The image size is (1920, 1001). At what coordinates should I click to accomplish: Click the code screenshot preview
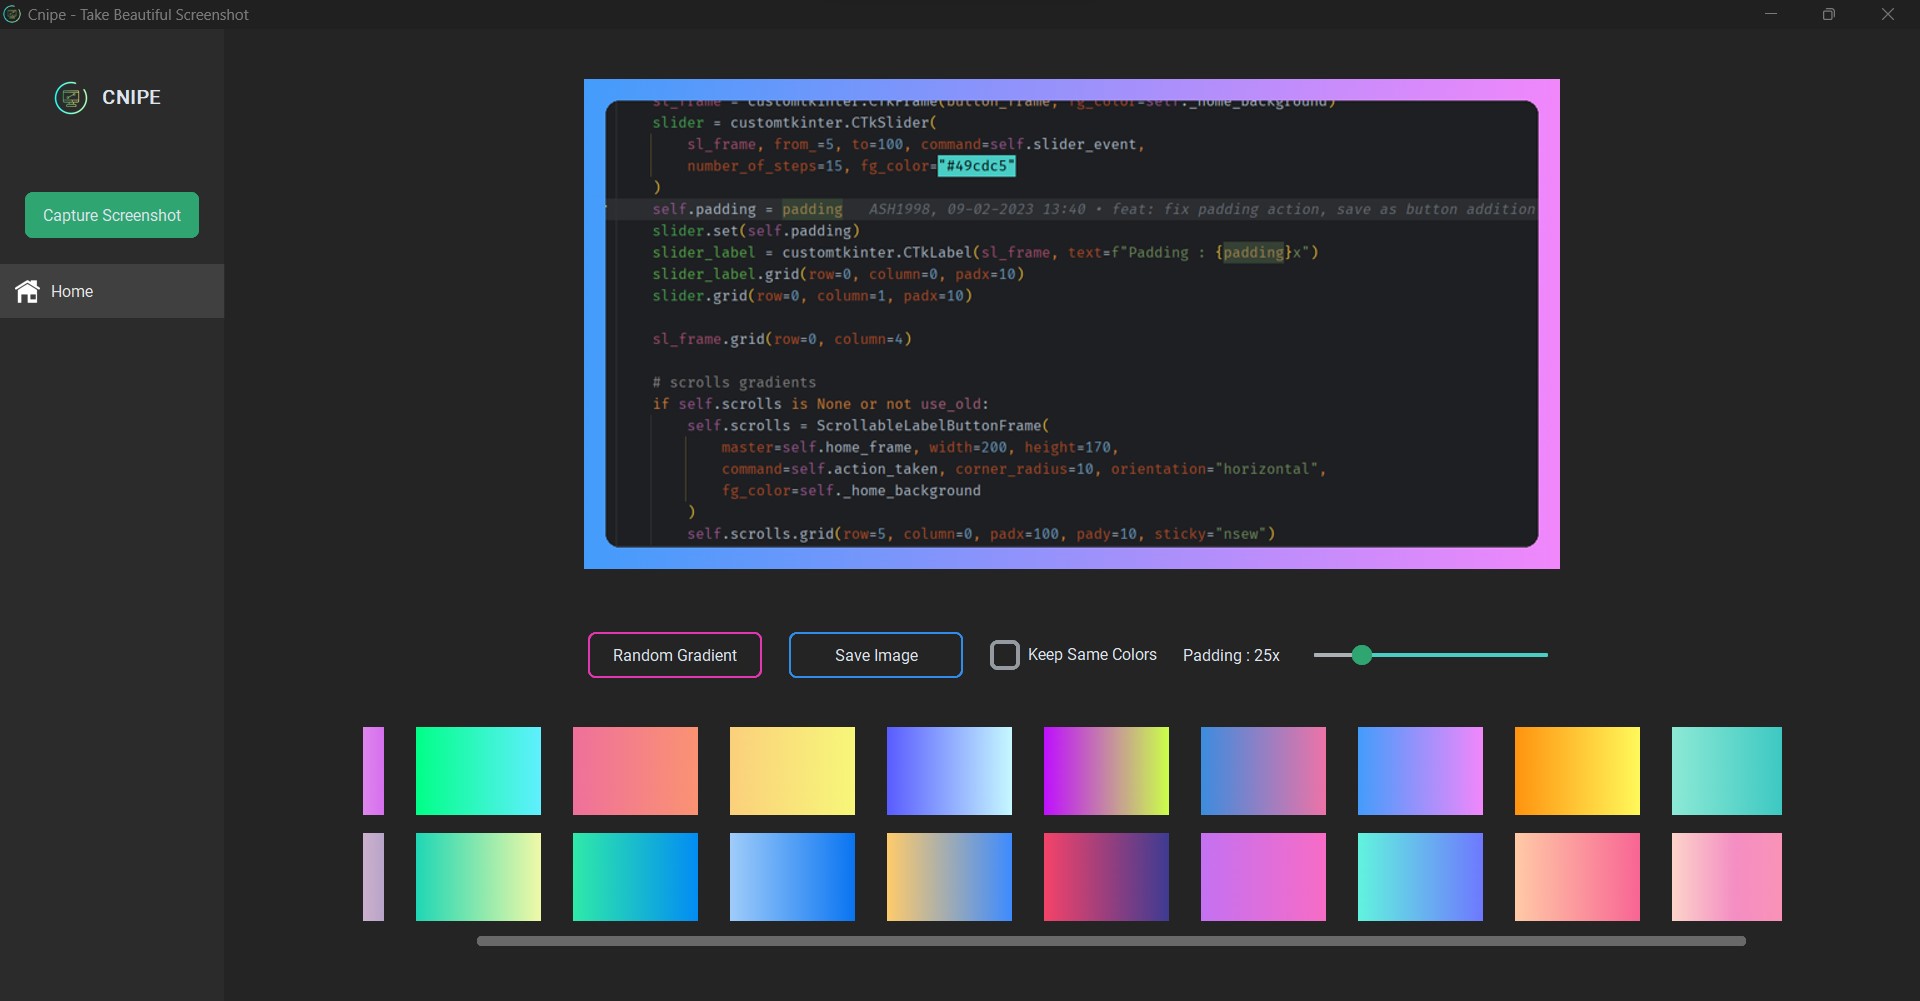(x=1071, y=323)
